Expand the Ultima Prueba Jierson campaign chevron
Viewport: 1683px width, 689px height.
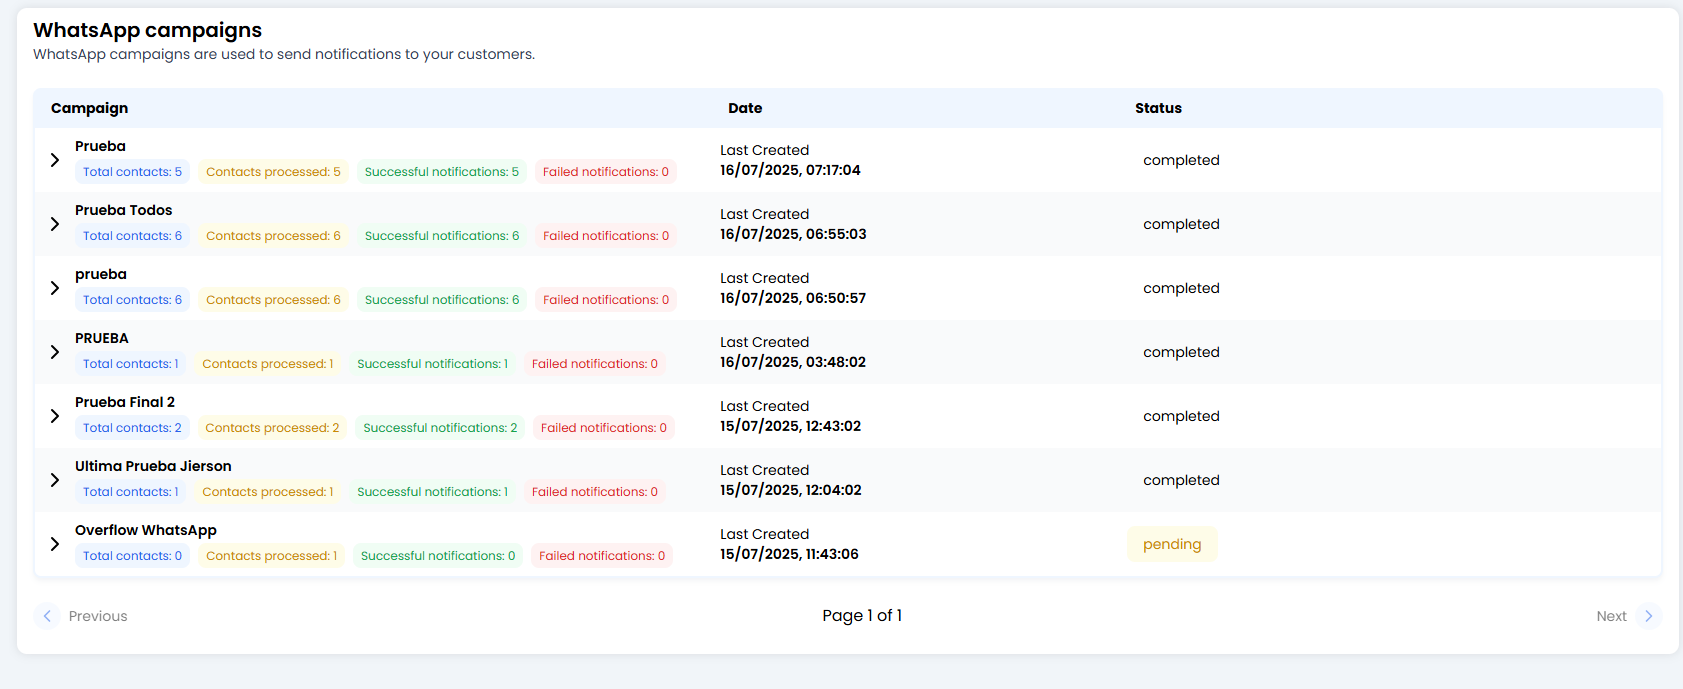click(x=55, y=480)
